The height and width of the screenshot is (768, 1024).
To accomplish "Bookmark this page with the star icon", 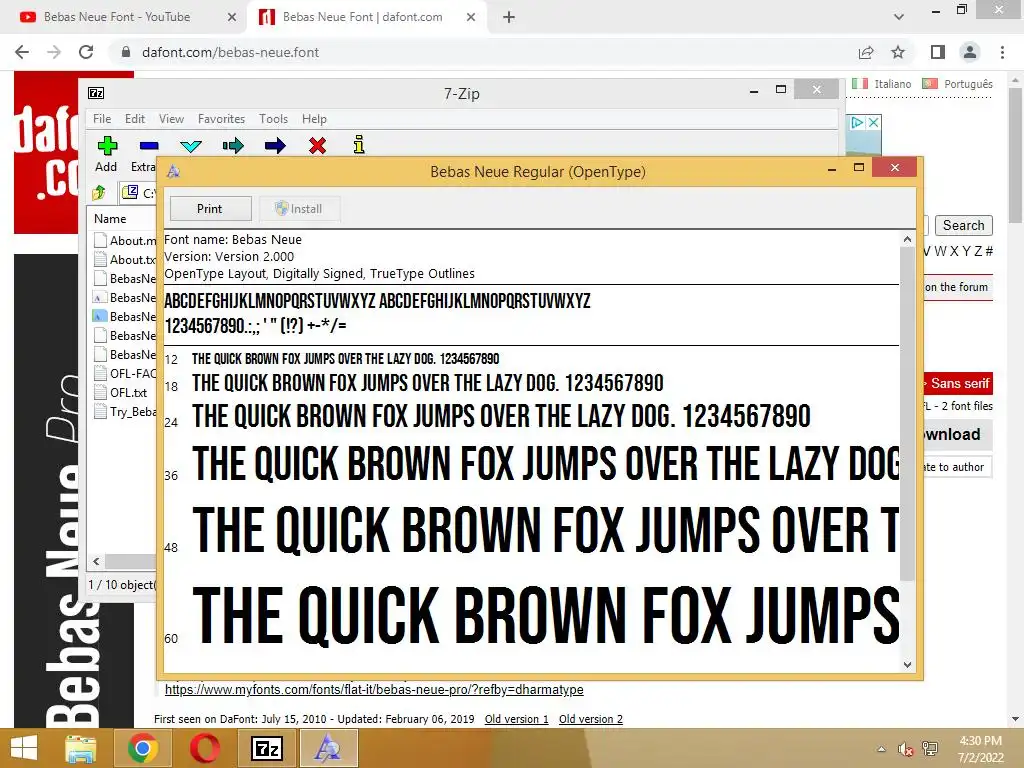I will coord(898,52).
